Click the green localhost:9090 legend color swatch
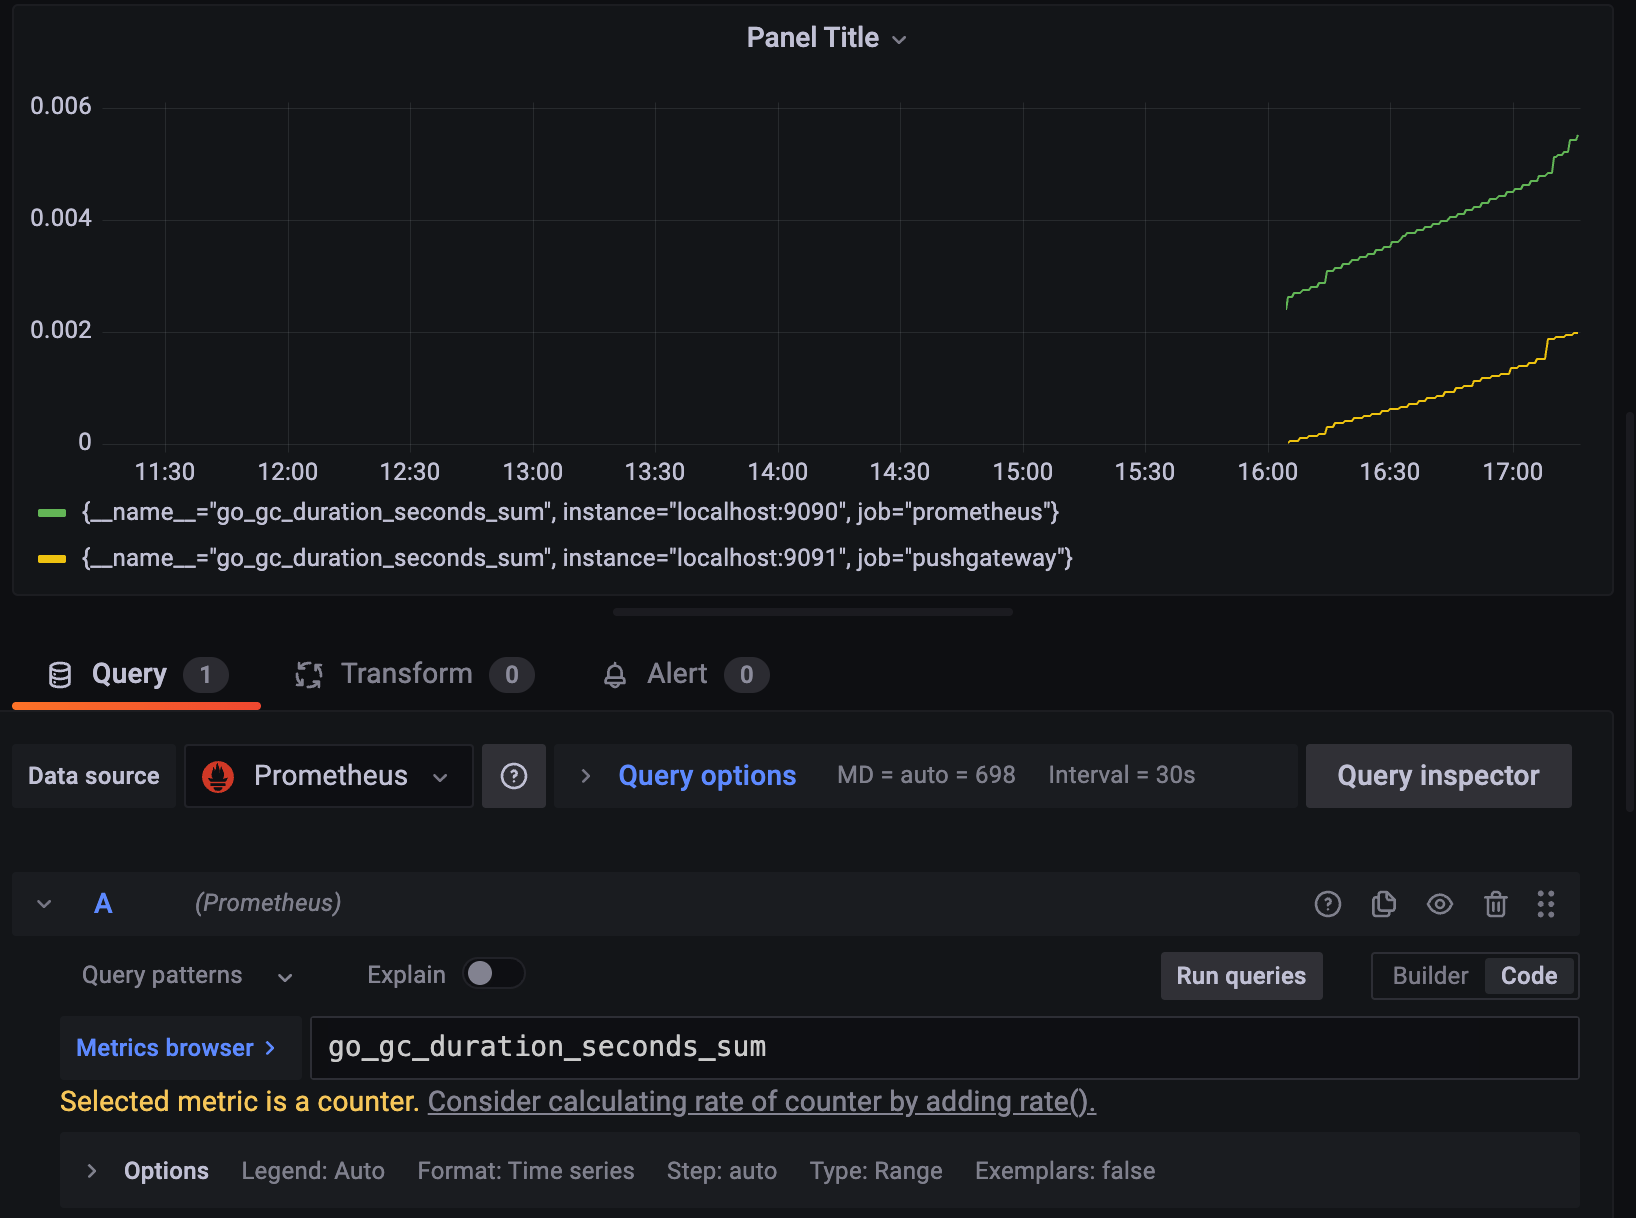Screen dimensions: 1636x1218 (51, 513)
